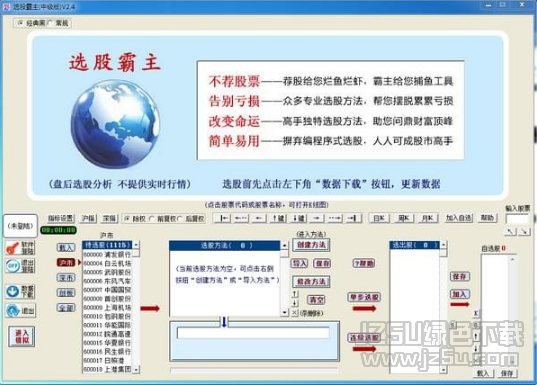Click the 帮助 button in toolbar

coord(487,218)
